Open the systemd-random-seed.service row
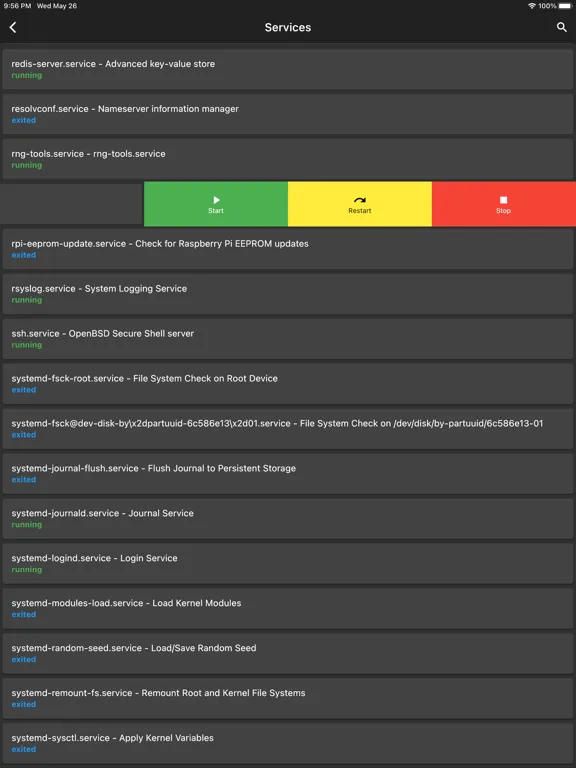This screenshot has height=768, width=576. pos(288,653)
